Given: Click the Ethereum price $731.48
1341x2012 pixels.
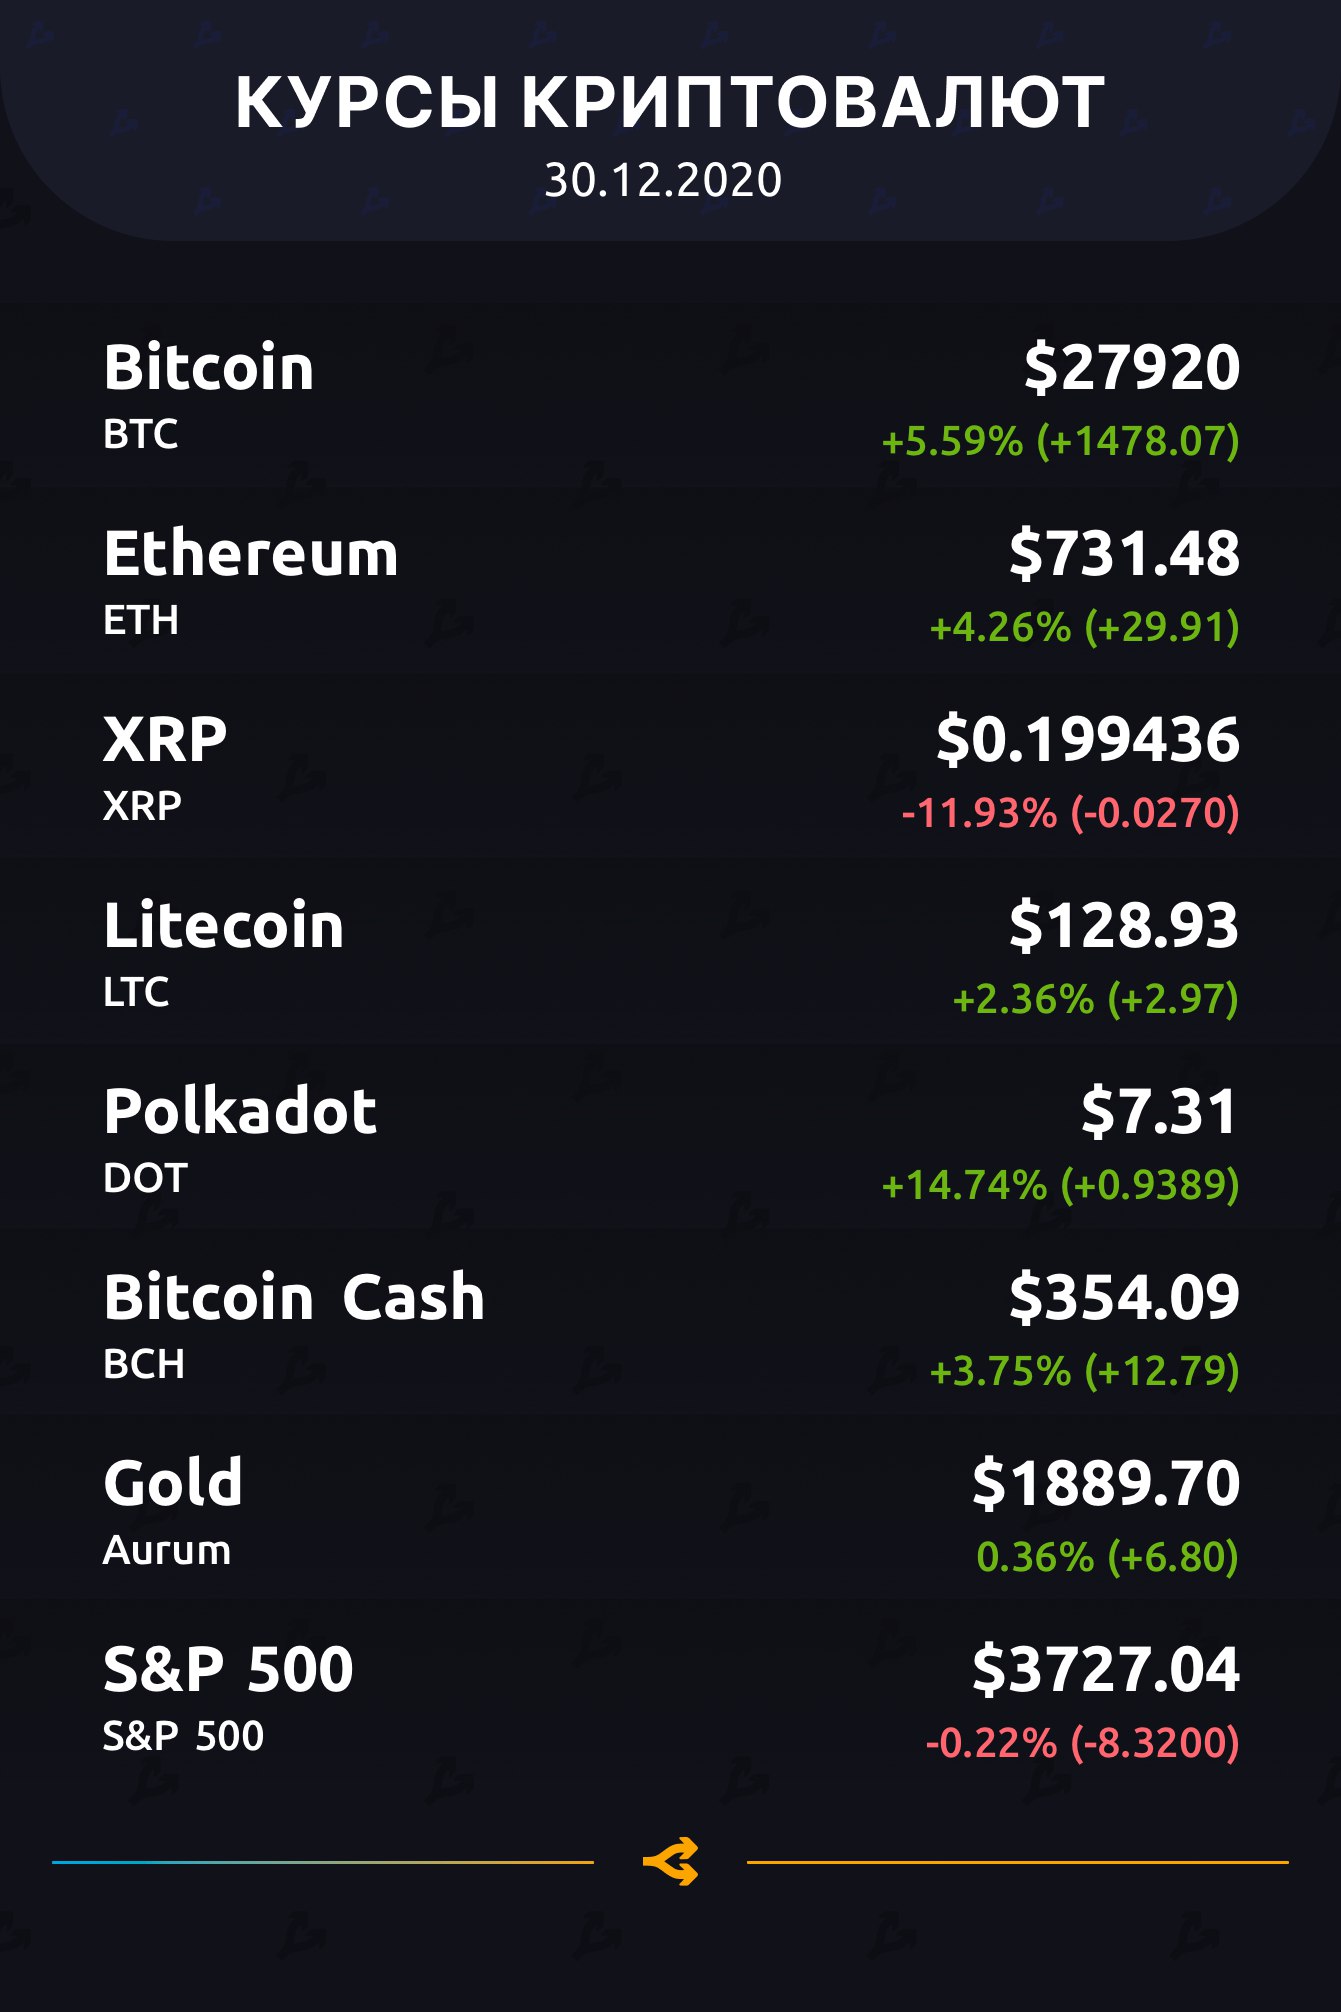Looking at the screenshot, I should [x=1124, y=553].
